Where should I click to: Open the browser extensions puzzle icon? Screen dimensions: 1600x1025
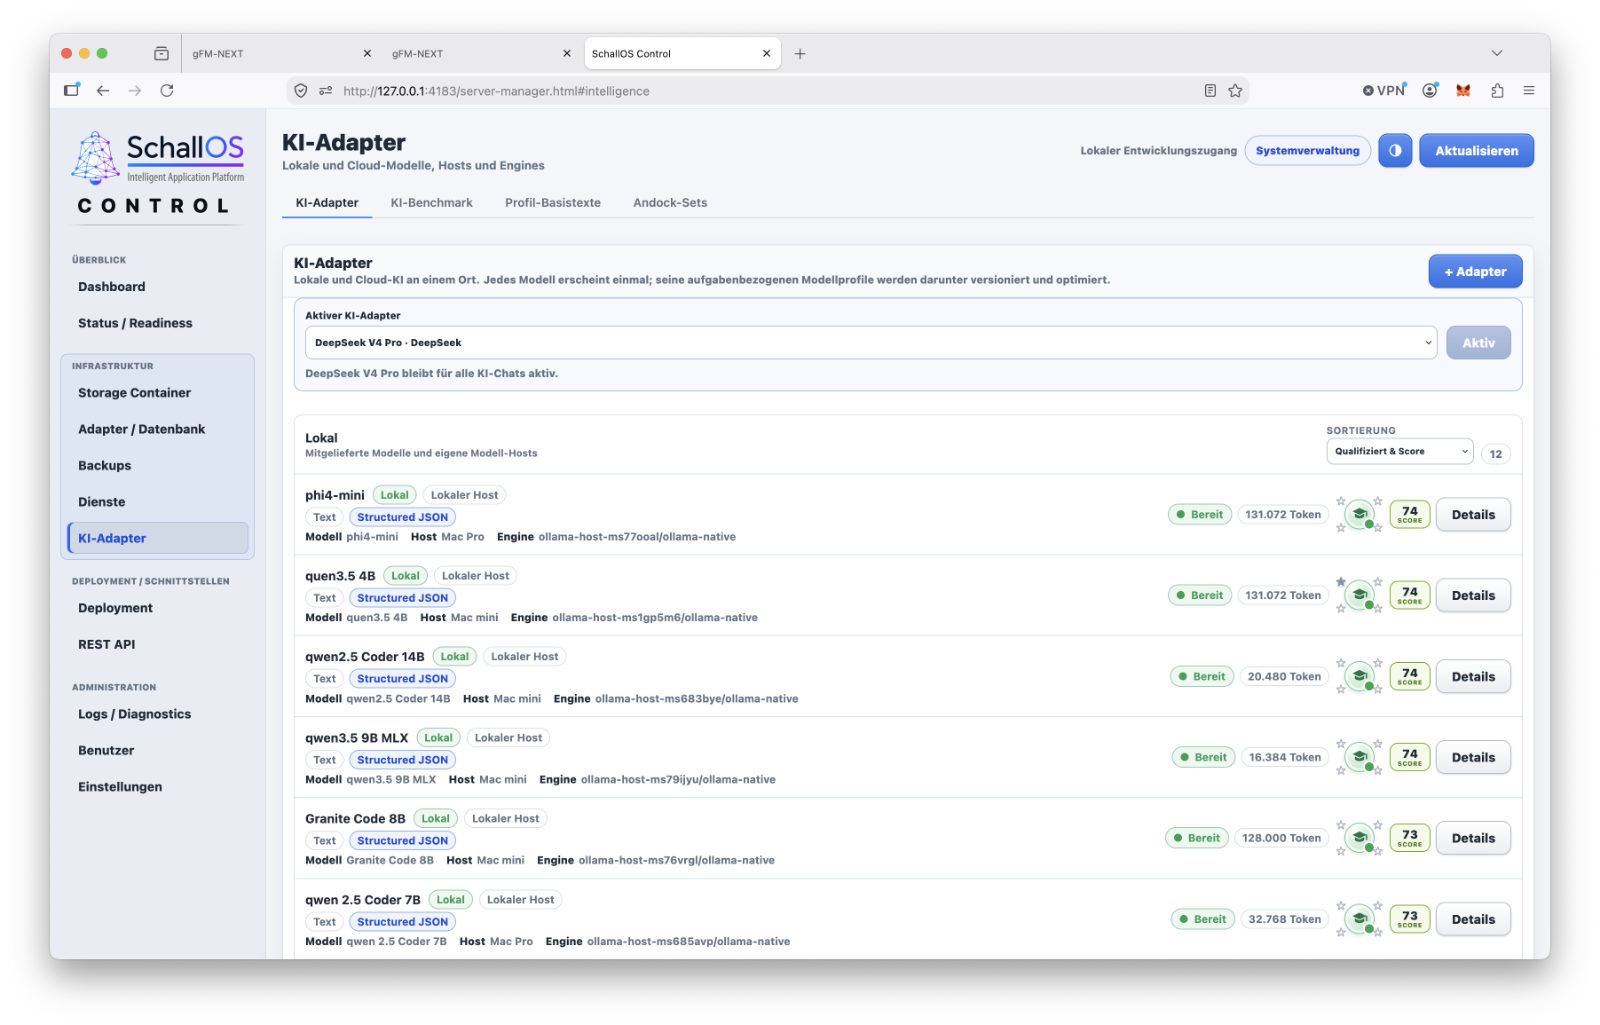coord(1497,90)
